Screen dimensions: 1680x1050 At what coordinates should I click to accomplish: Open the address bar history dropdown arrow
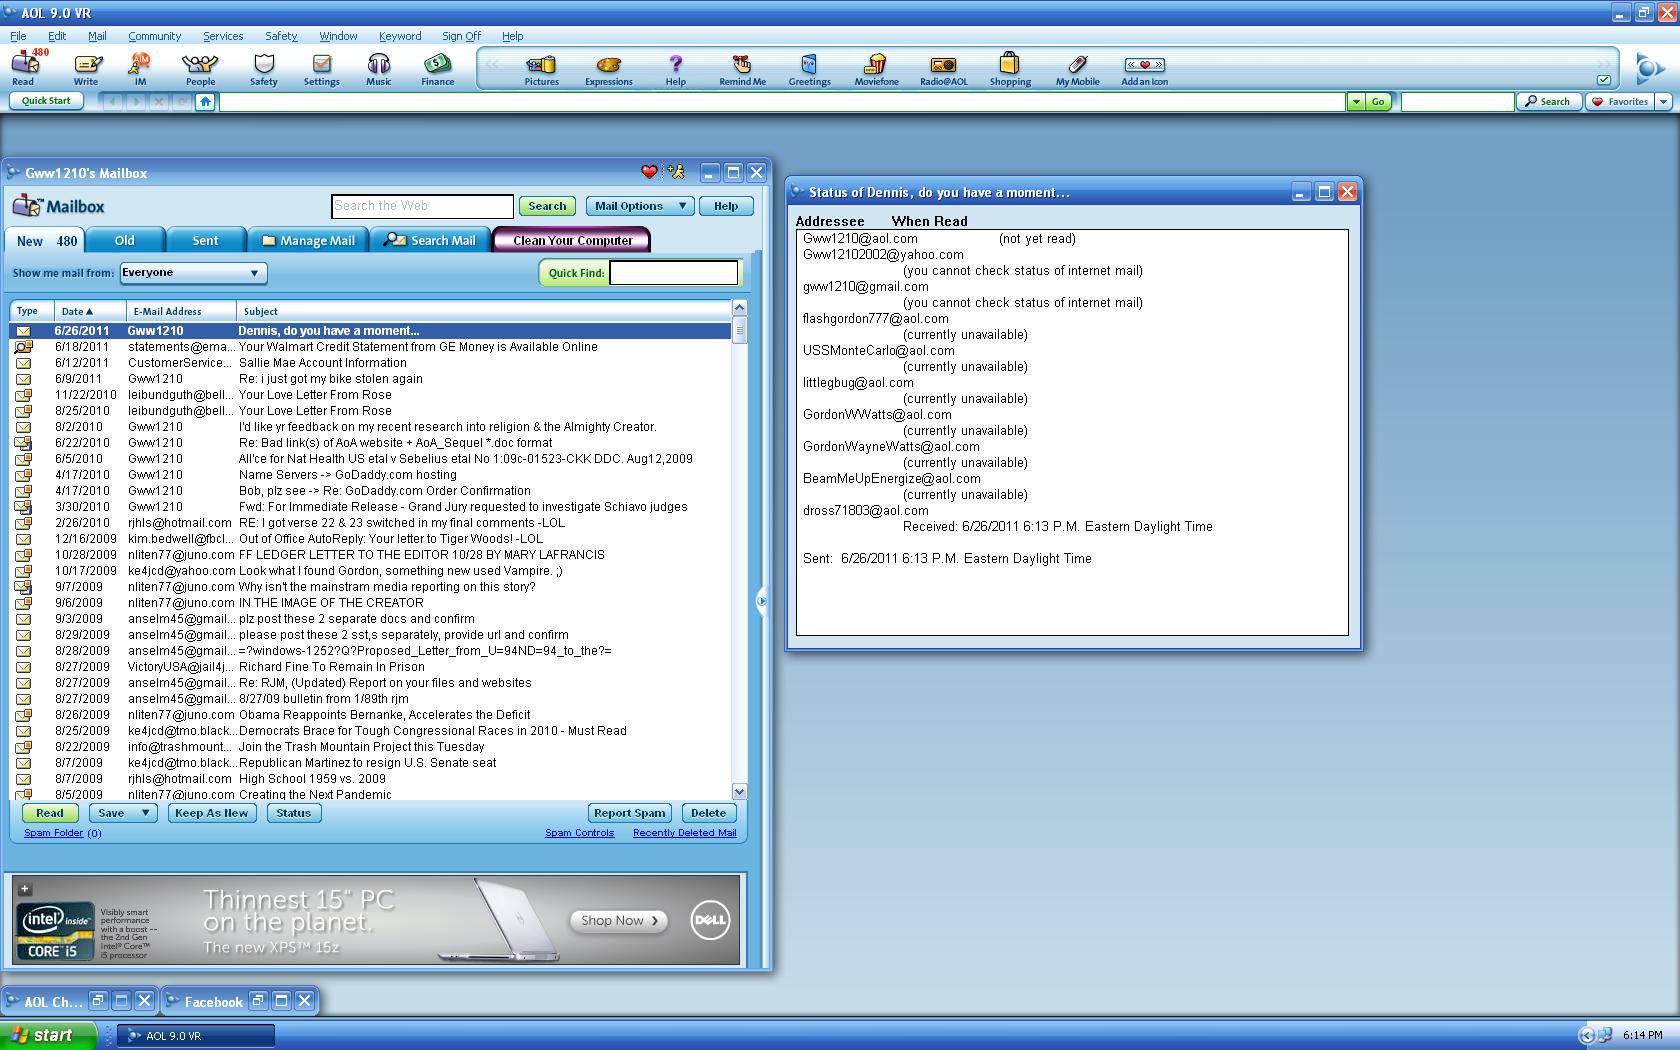tap(1356, 101)
